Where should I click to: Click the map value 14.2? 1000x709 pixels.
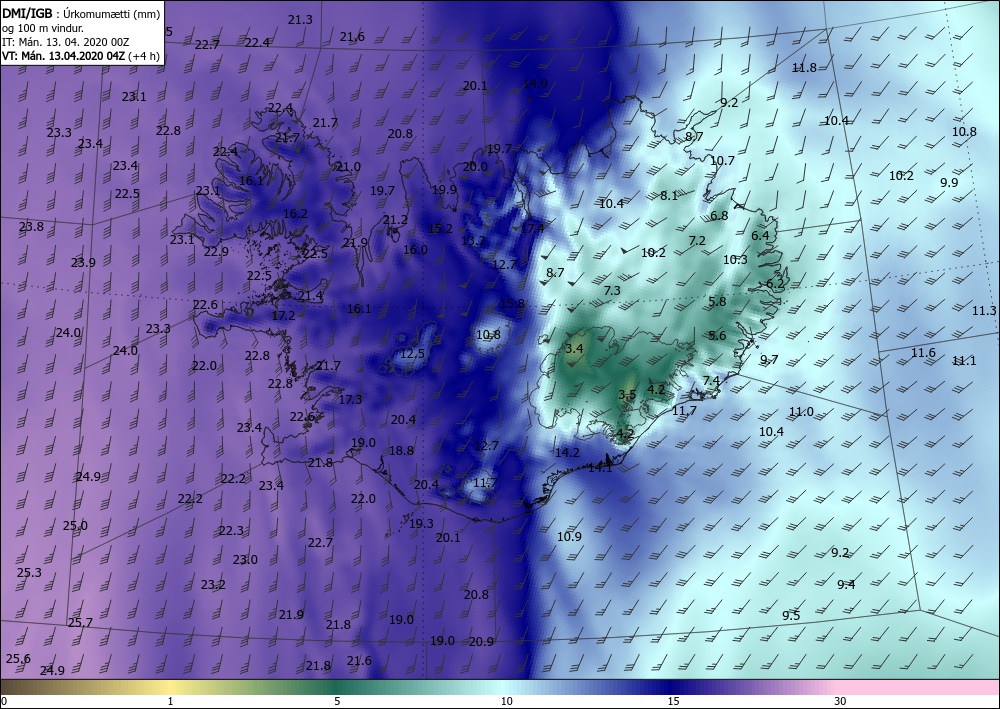point(567,453)
